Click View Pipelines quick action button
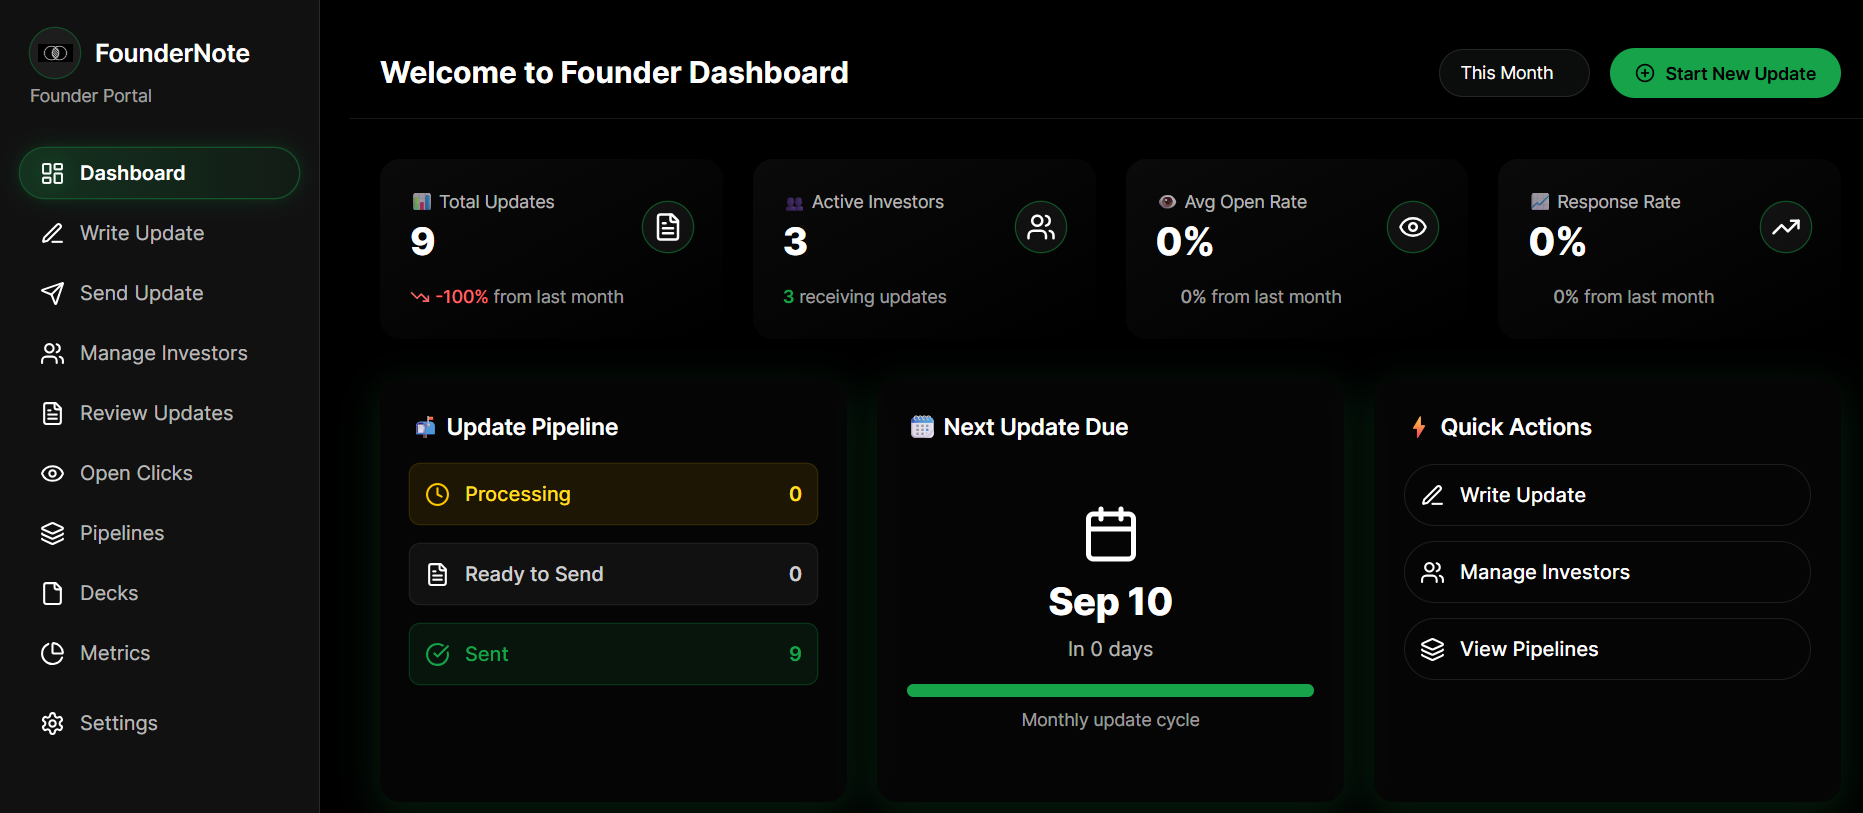 tap(1606, 649)
